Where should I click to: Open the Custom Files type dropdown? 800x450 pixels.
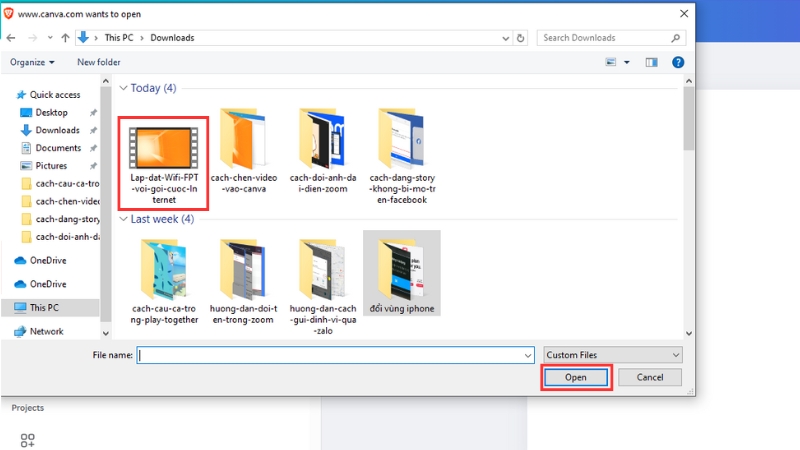(613, 355)
